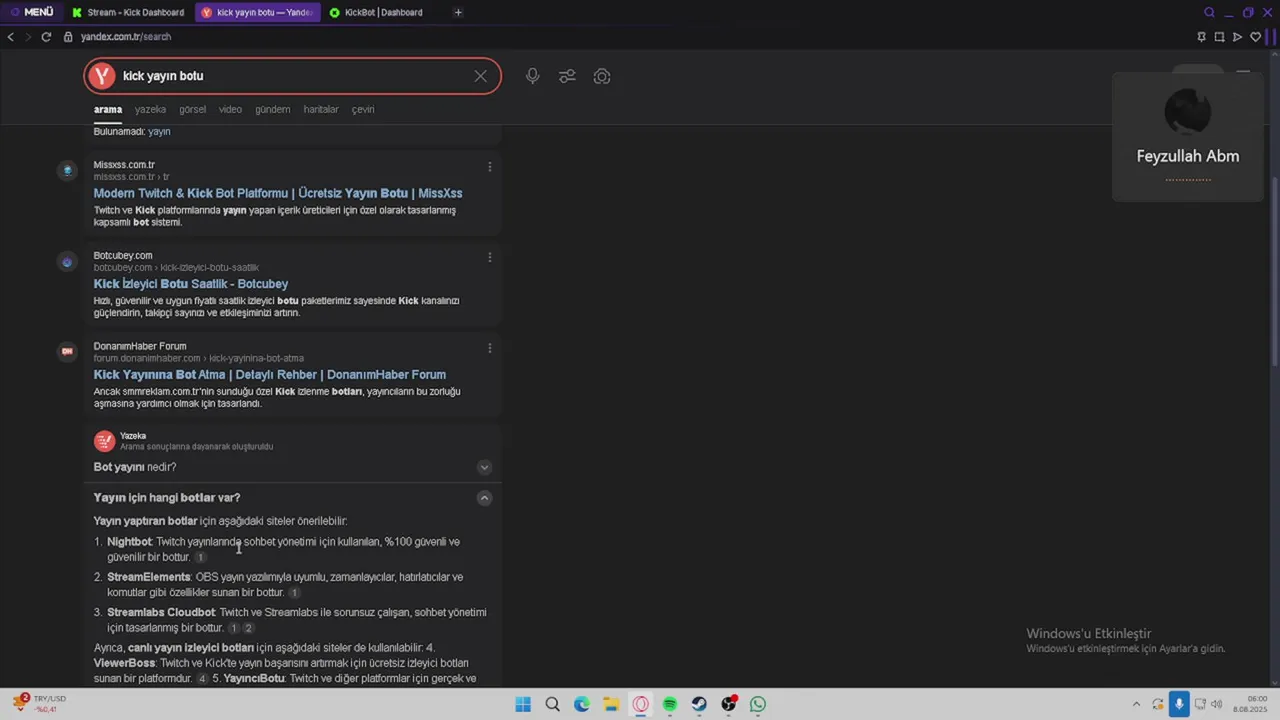Click the yayın link after Bulunamadı
Image resolution: width=1280 pixels, height=720 pixels.
click(159, 131)
